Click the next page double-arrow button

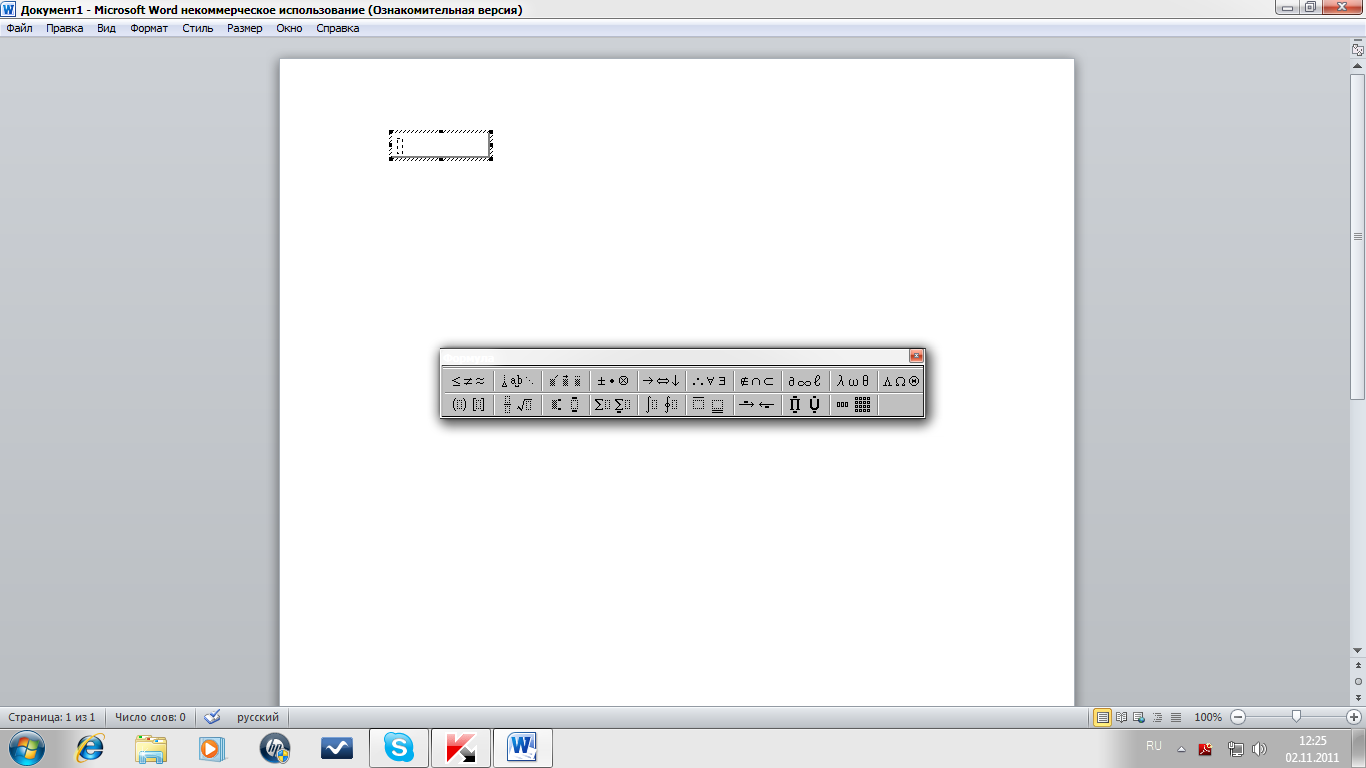pos(1358,696)
